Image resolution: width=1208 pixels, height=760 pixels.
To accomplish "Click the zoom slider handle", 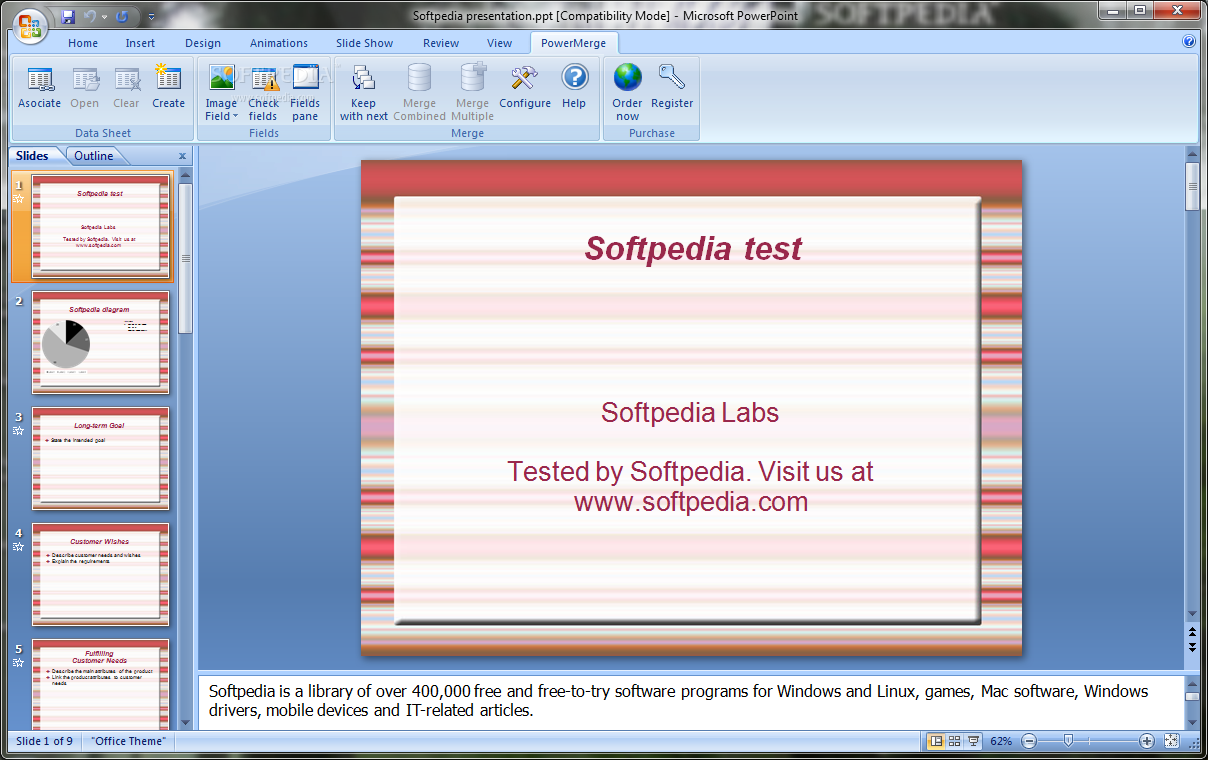I will coord(1068,741).
